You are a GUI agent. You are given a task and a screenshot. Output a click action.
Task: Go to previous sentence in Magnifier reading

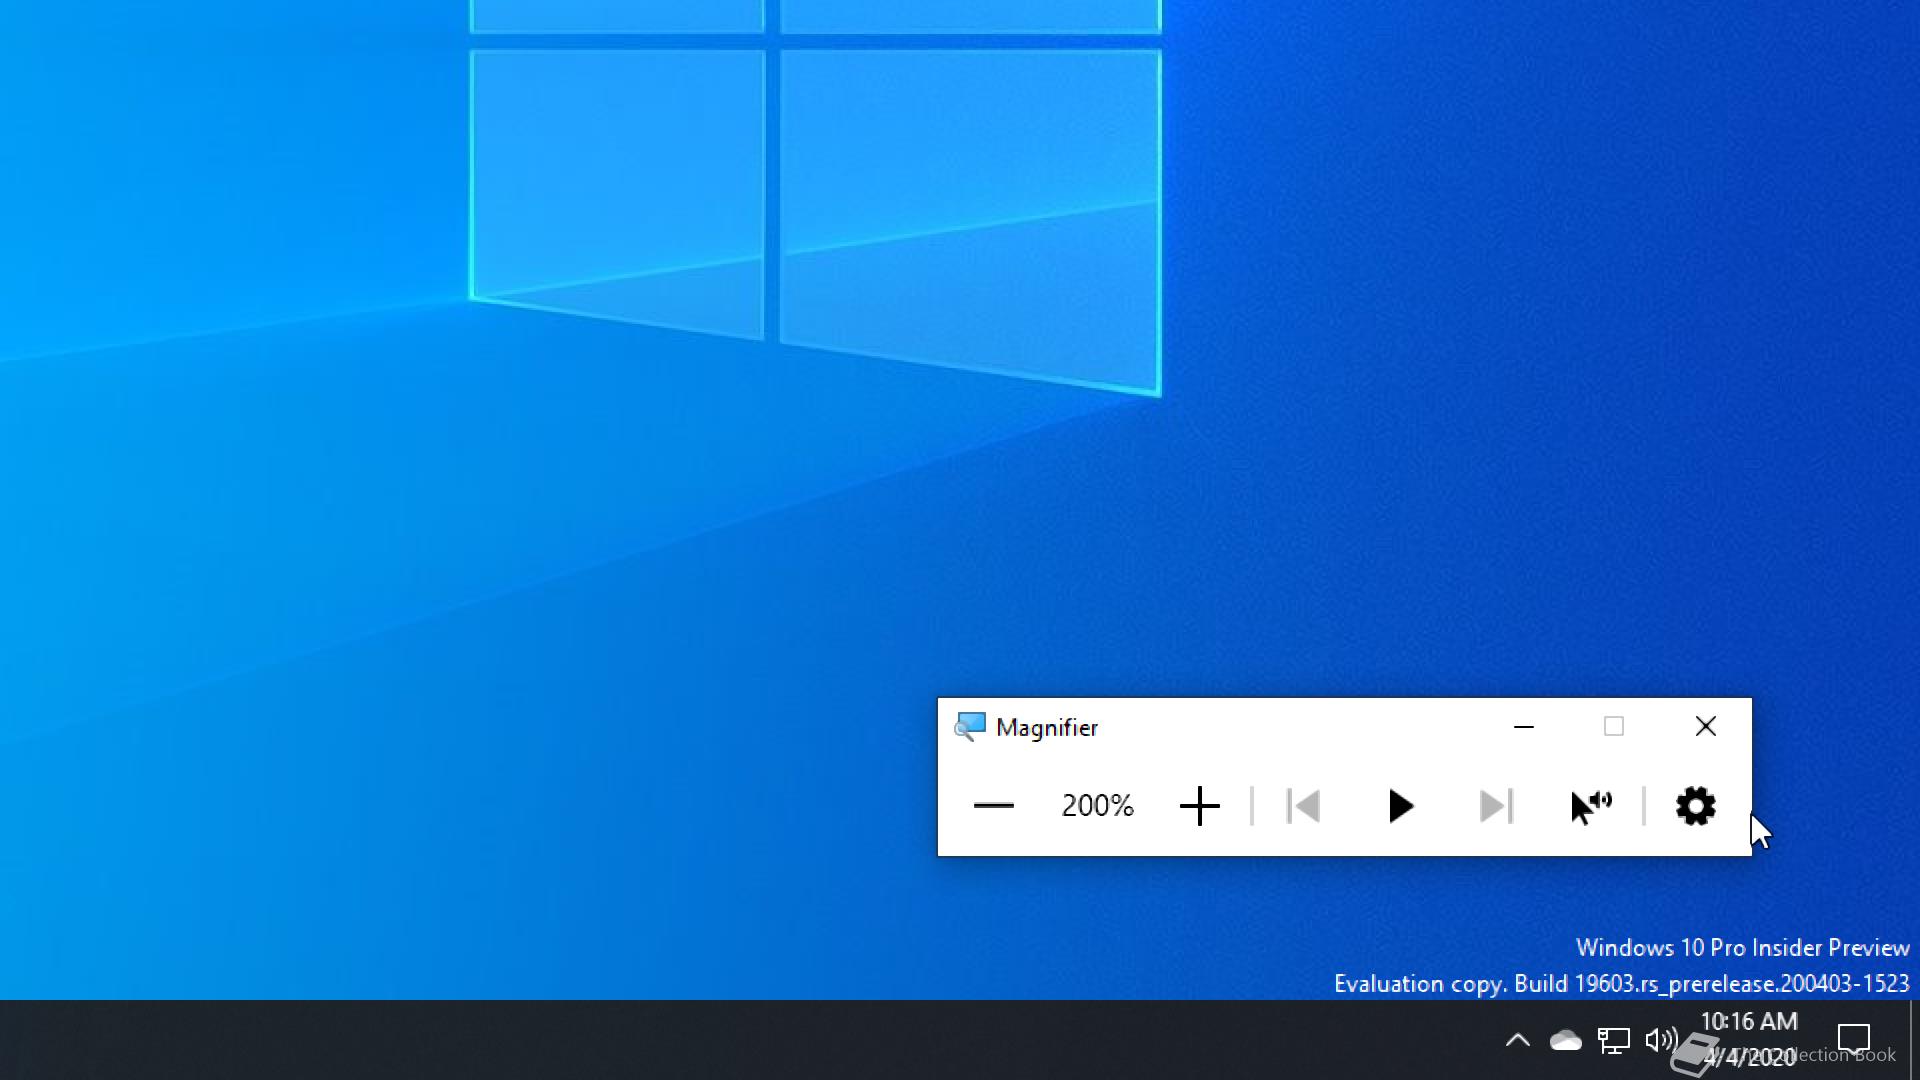tap(1303, 806)
